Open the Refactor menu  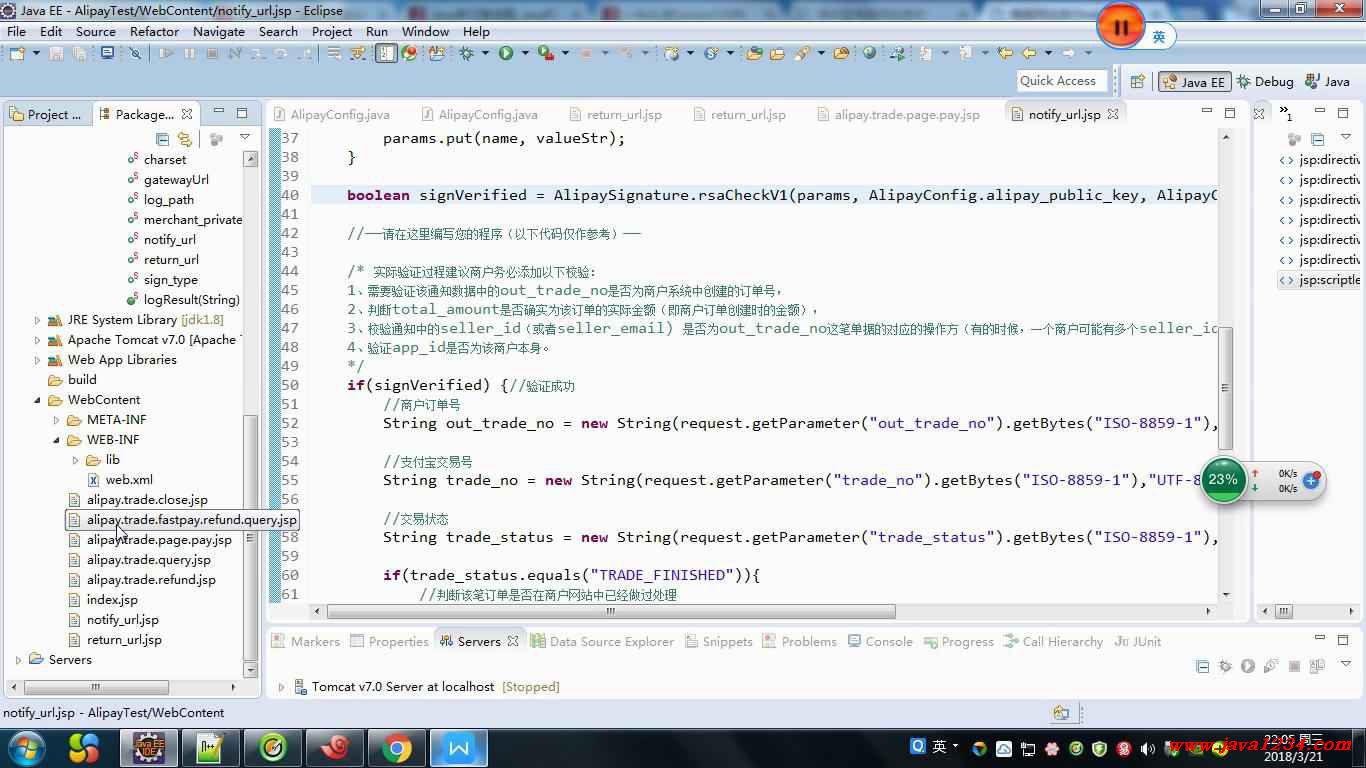(x=154, y=31)
